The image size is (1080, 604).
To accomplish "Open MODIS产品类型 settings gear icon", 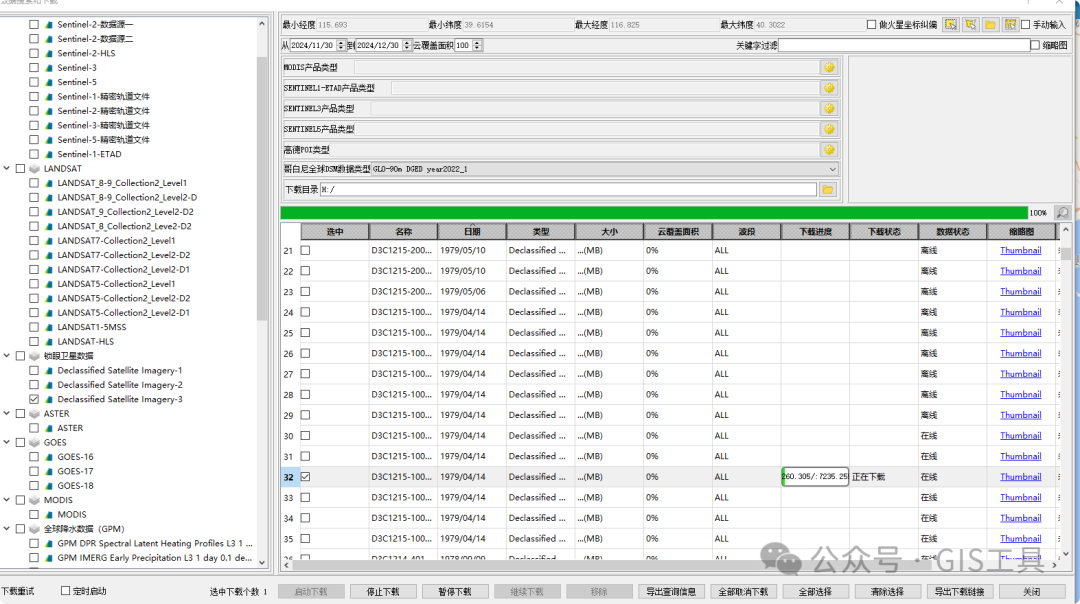I will click(x=829, y=67).
